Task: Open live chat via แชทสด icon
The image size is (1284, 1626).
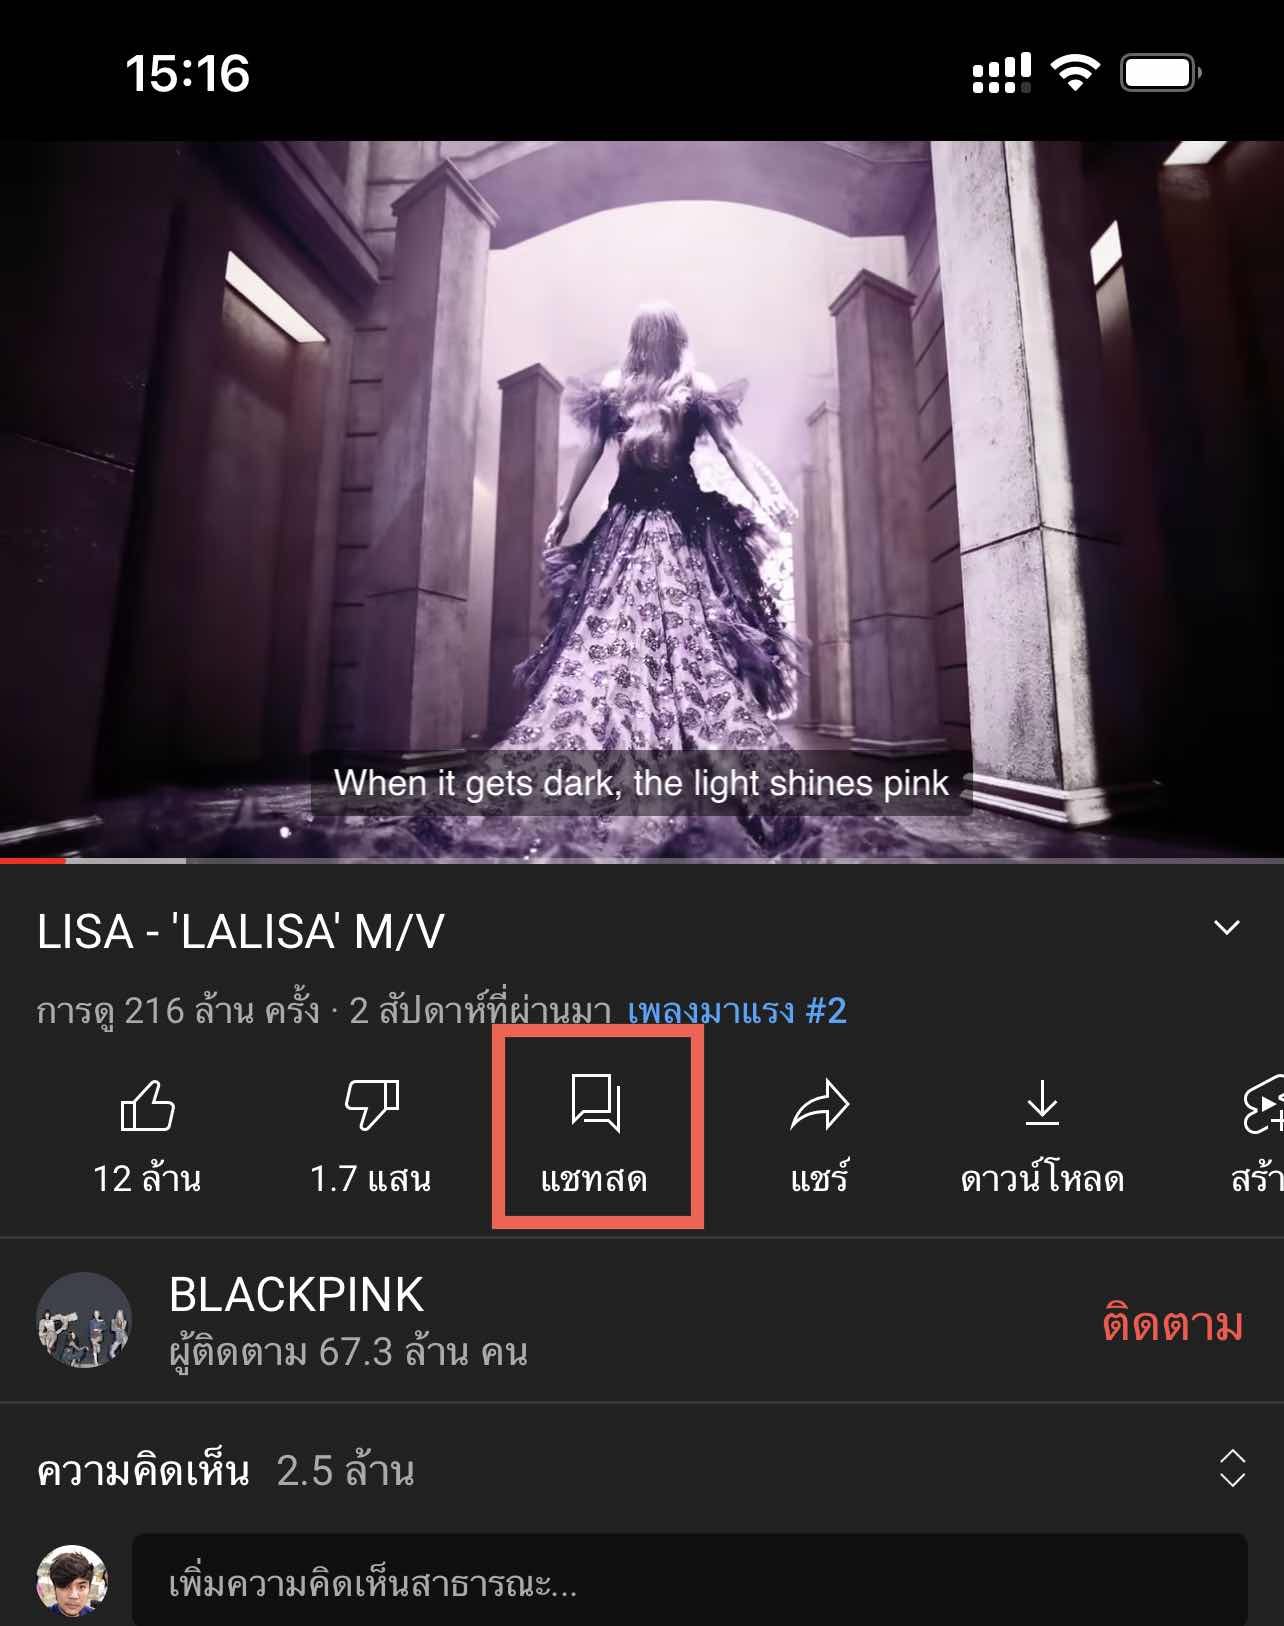Action: pyautogui.click(x=596, y=1104)
